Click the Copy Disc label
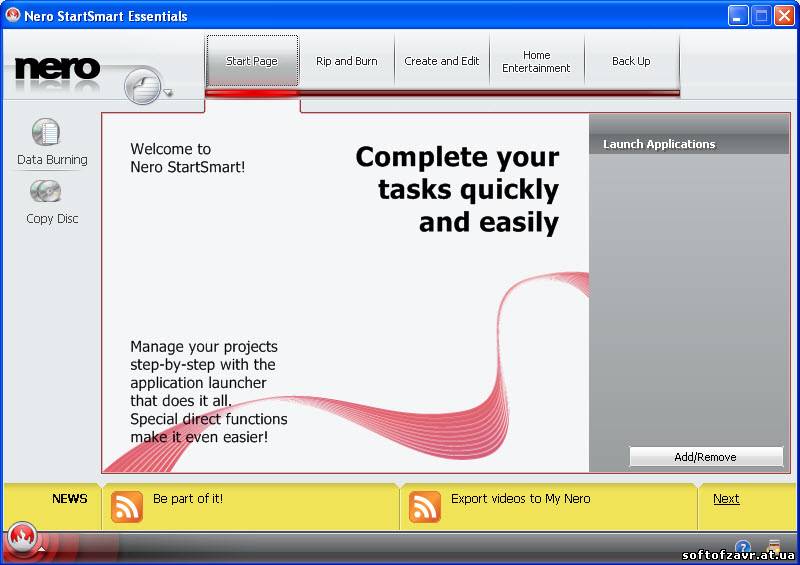Viewport: 800px width, 565px height. 52,218
